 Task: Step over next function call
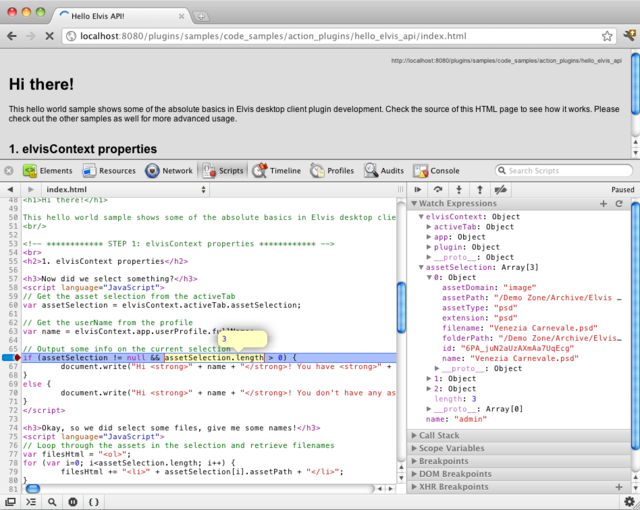tap(438, 189)
